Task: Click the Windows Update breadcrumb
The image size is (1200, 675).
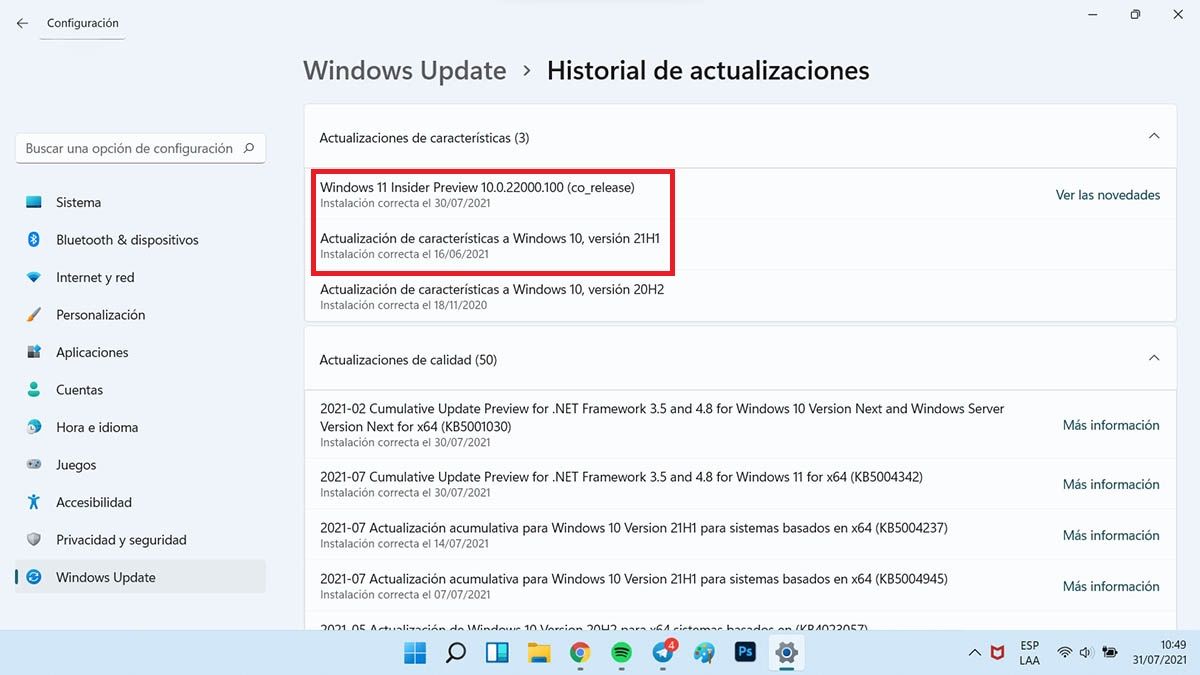Action: pyautogui.click(x=405, y=71)
